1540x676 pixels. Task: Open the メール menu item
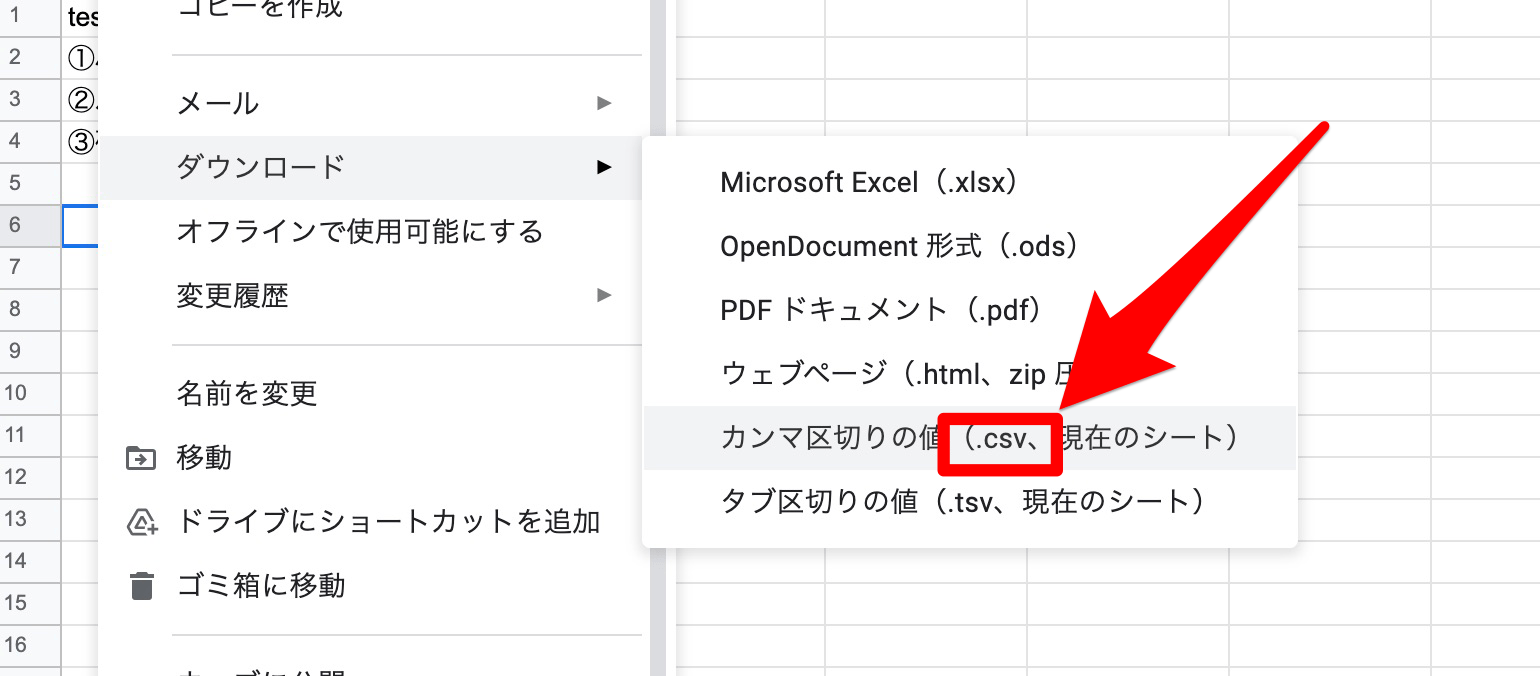pyautogui.click(x=218, y=103)
